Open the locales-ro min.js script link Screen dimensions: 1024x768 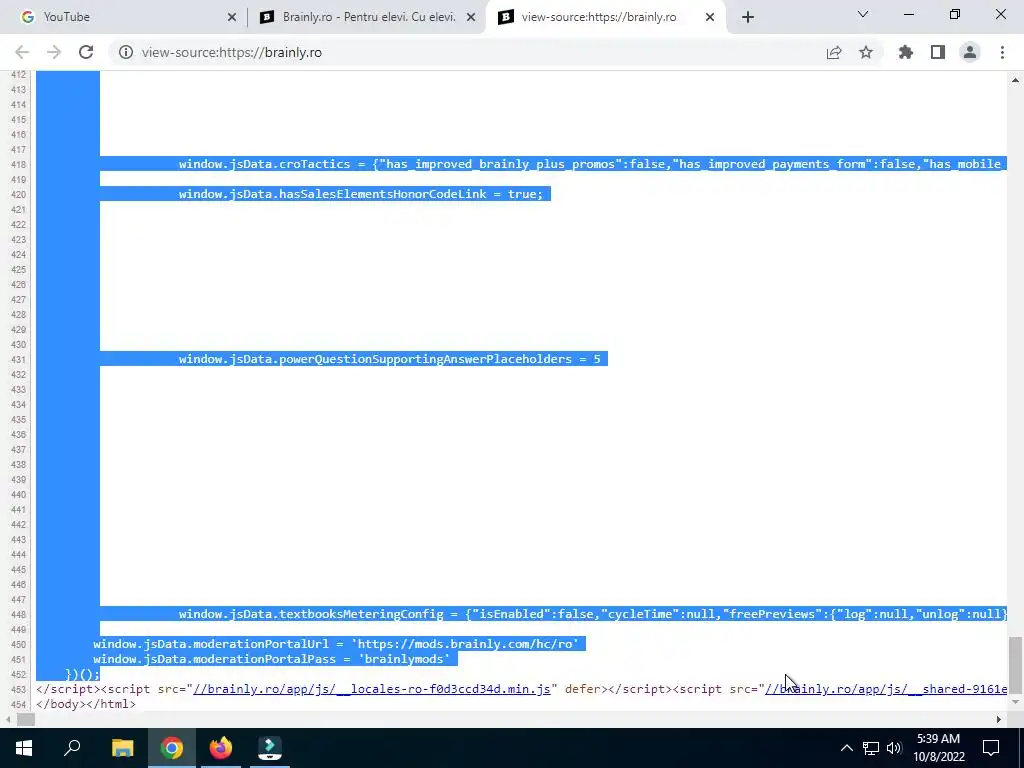coord(372,689)
